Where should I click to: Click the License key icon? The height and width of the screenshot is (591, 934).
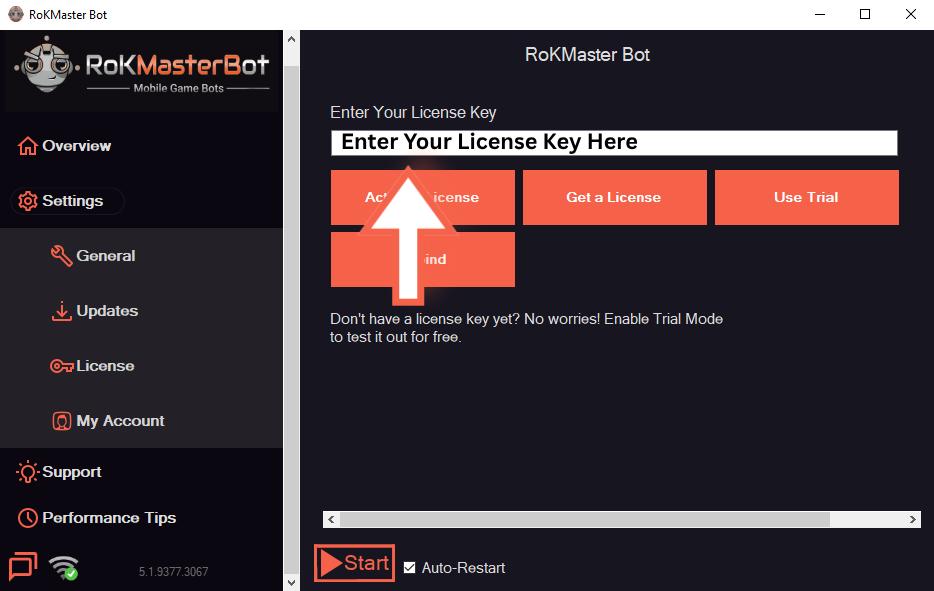tap(62, 366)
